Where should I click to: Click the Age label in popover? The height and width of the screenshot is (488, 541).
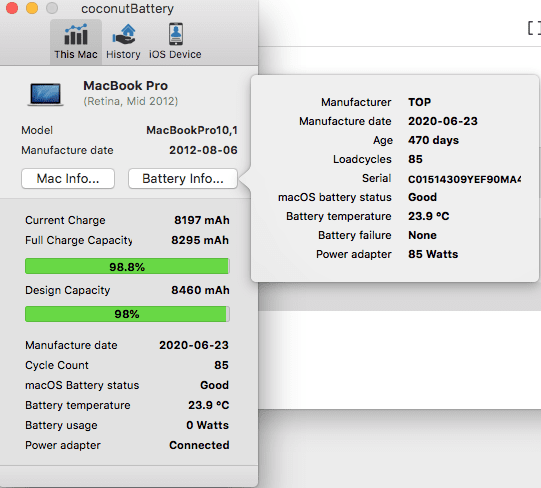pyautogui.click(x=383, y=140)
